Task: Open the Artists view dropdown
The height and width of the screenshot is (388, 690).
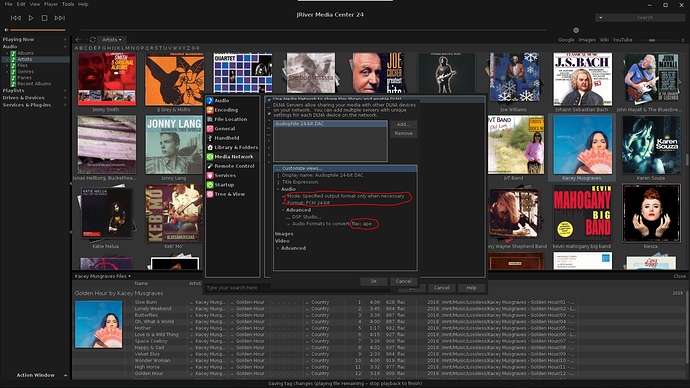Action: point(111,40)
